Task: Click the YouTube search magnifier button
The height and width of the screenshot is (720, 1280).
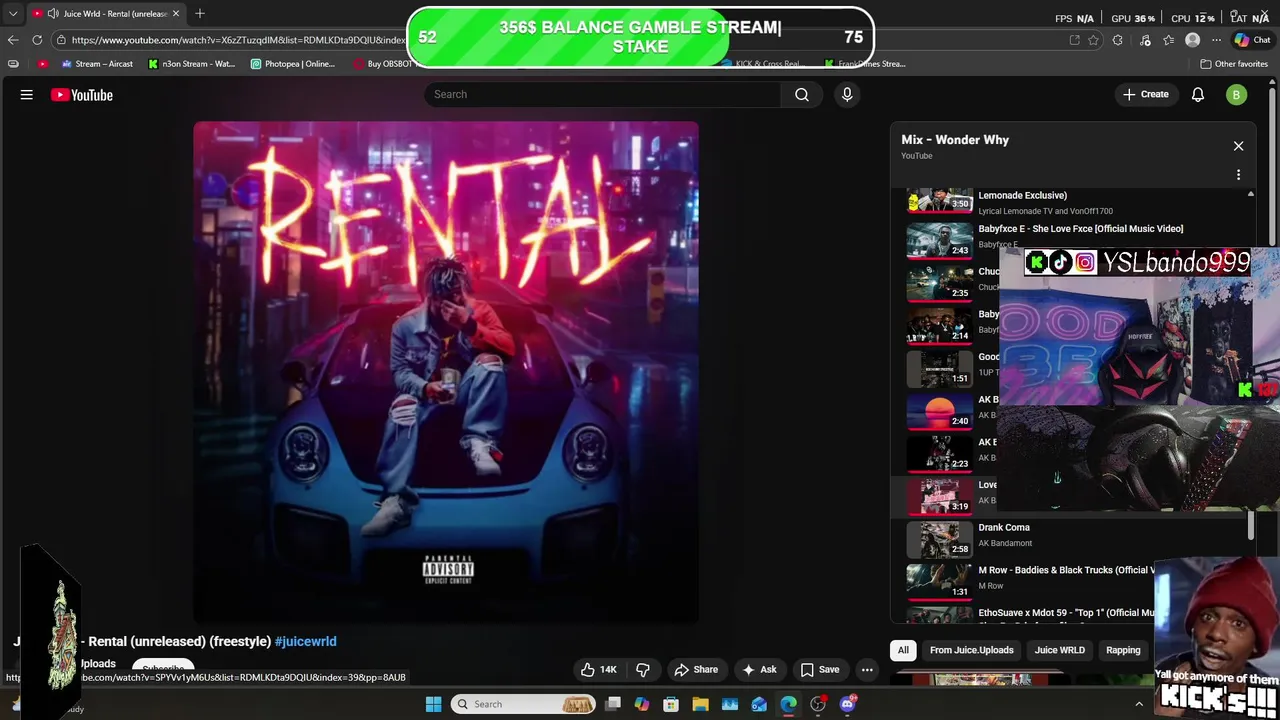Action: [x=802, y=94]
